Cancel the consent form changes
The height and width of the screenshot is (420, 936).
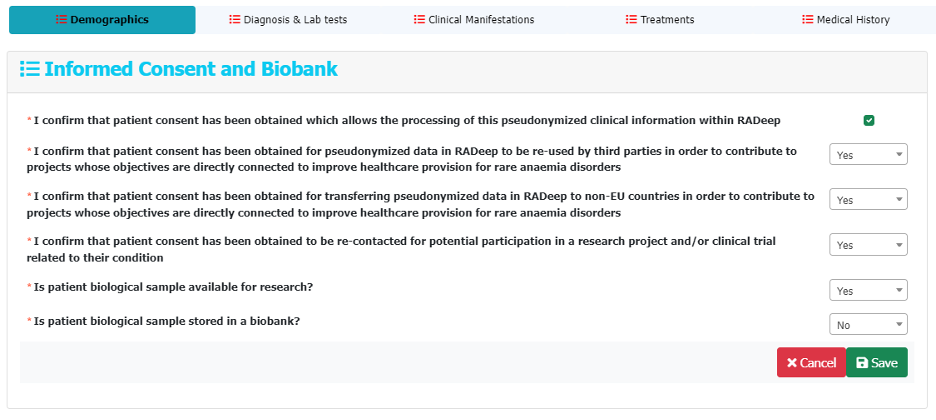[811, 363]
